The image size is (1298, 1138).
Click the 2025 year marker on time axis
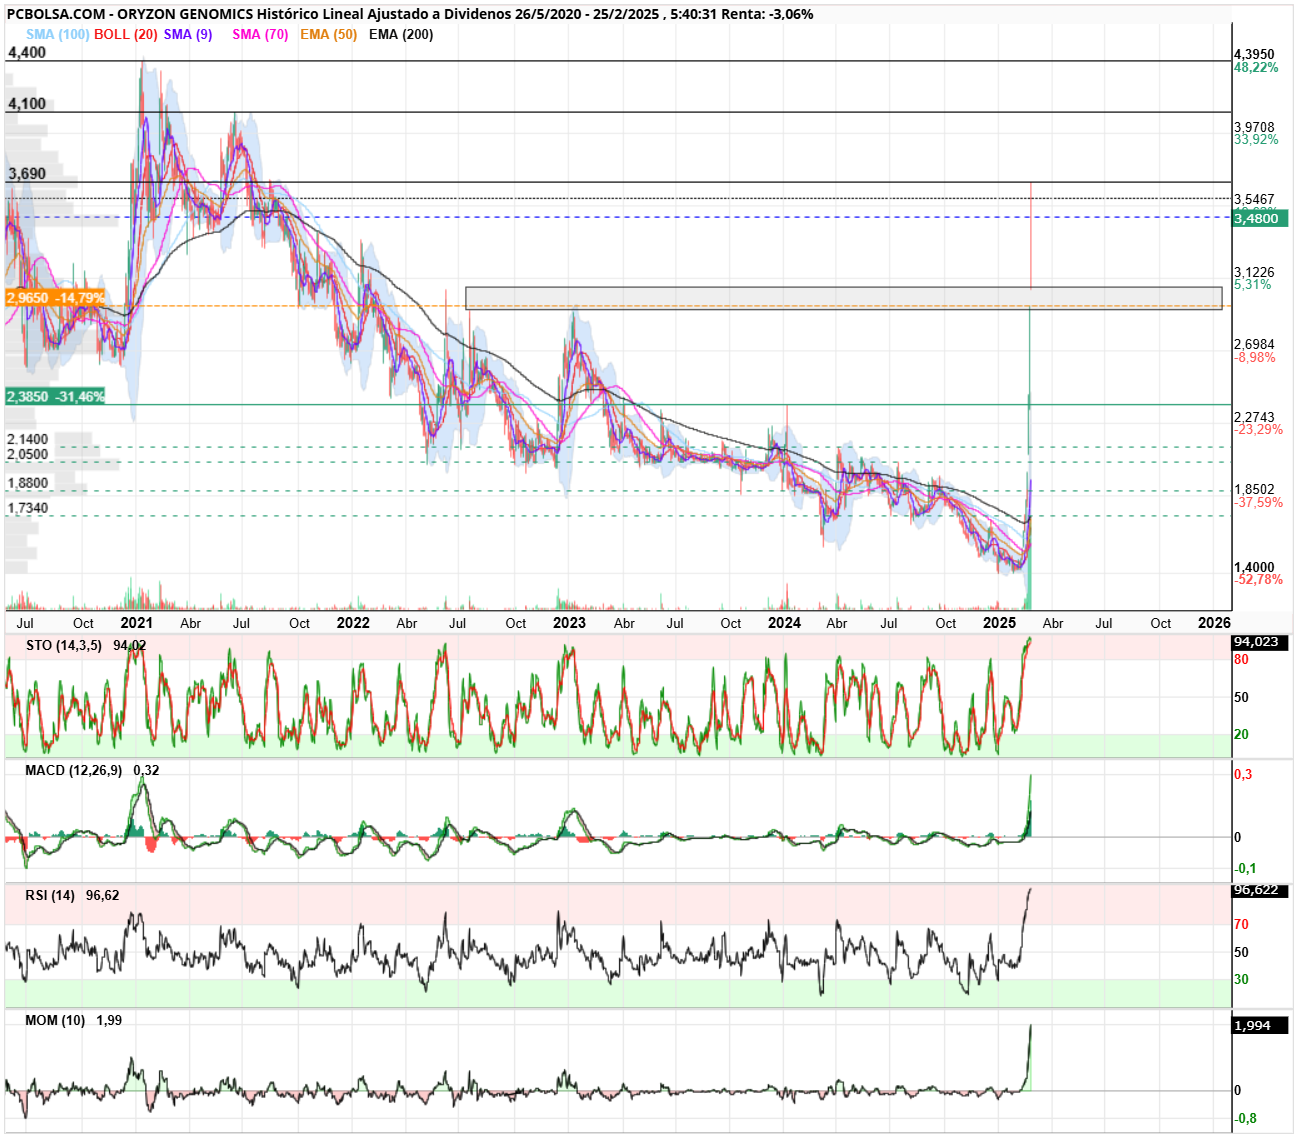[x=1000, y=622]
